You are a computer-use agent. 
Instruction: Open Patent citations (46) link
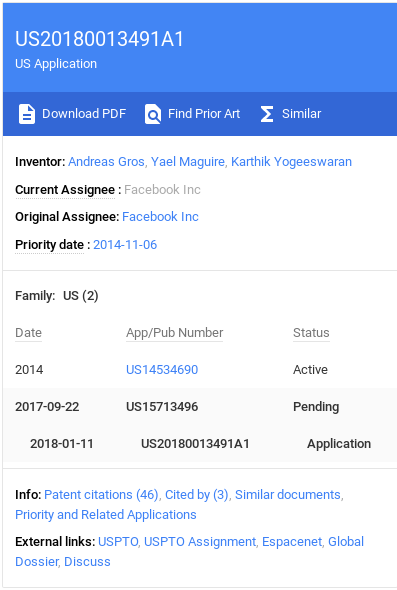coord(101,495)
